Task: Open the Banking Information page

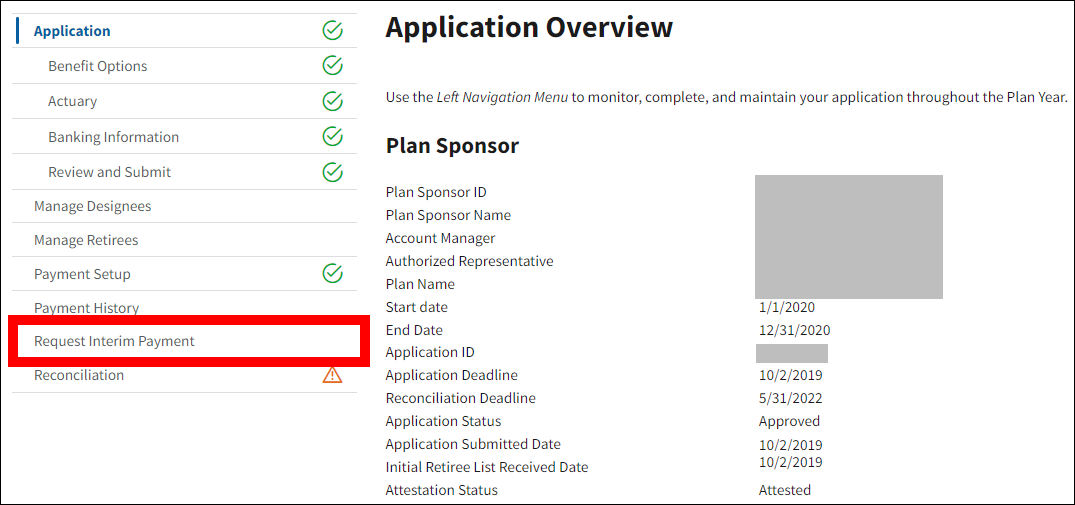Action: 113,137
